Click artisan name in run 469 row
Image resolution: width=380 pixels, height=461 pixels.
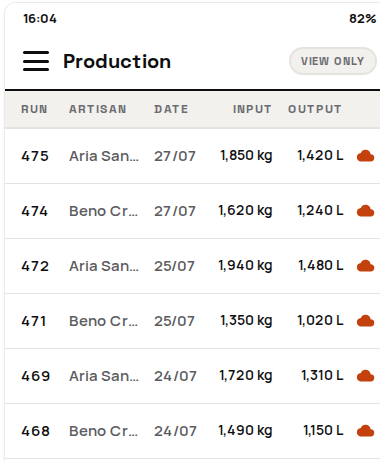click(x=104, y=376)
